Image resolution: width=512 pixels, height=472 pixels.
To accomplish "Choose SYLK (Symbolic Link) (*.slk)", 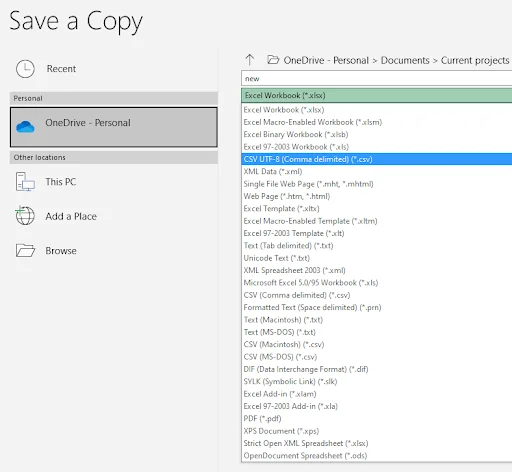I will point(377,381).
